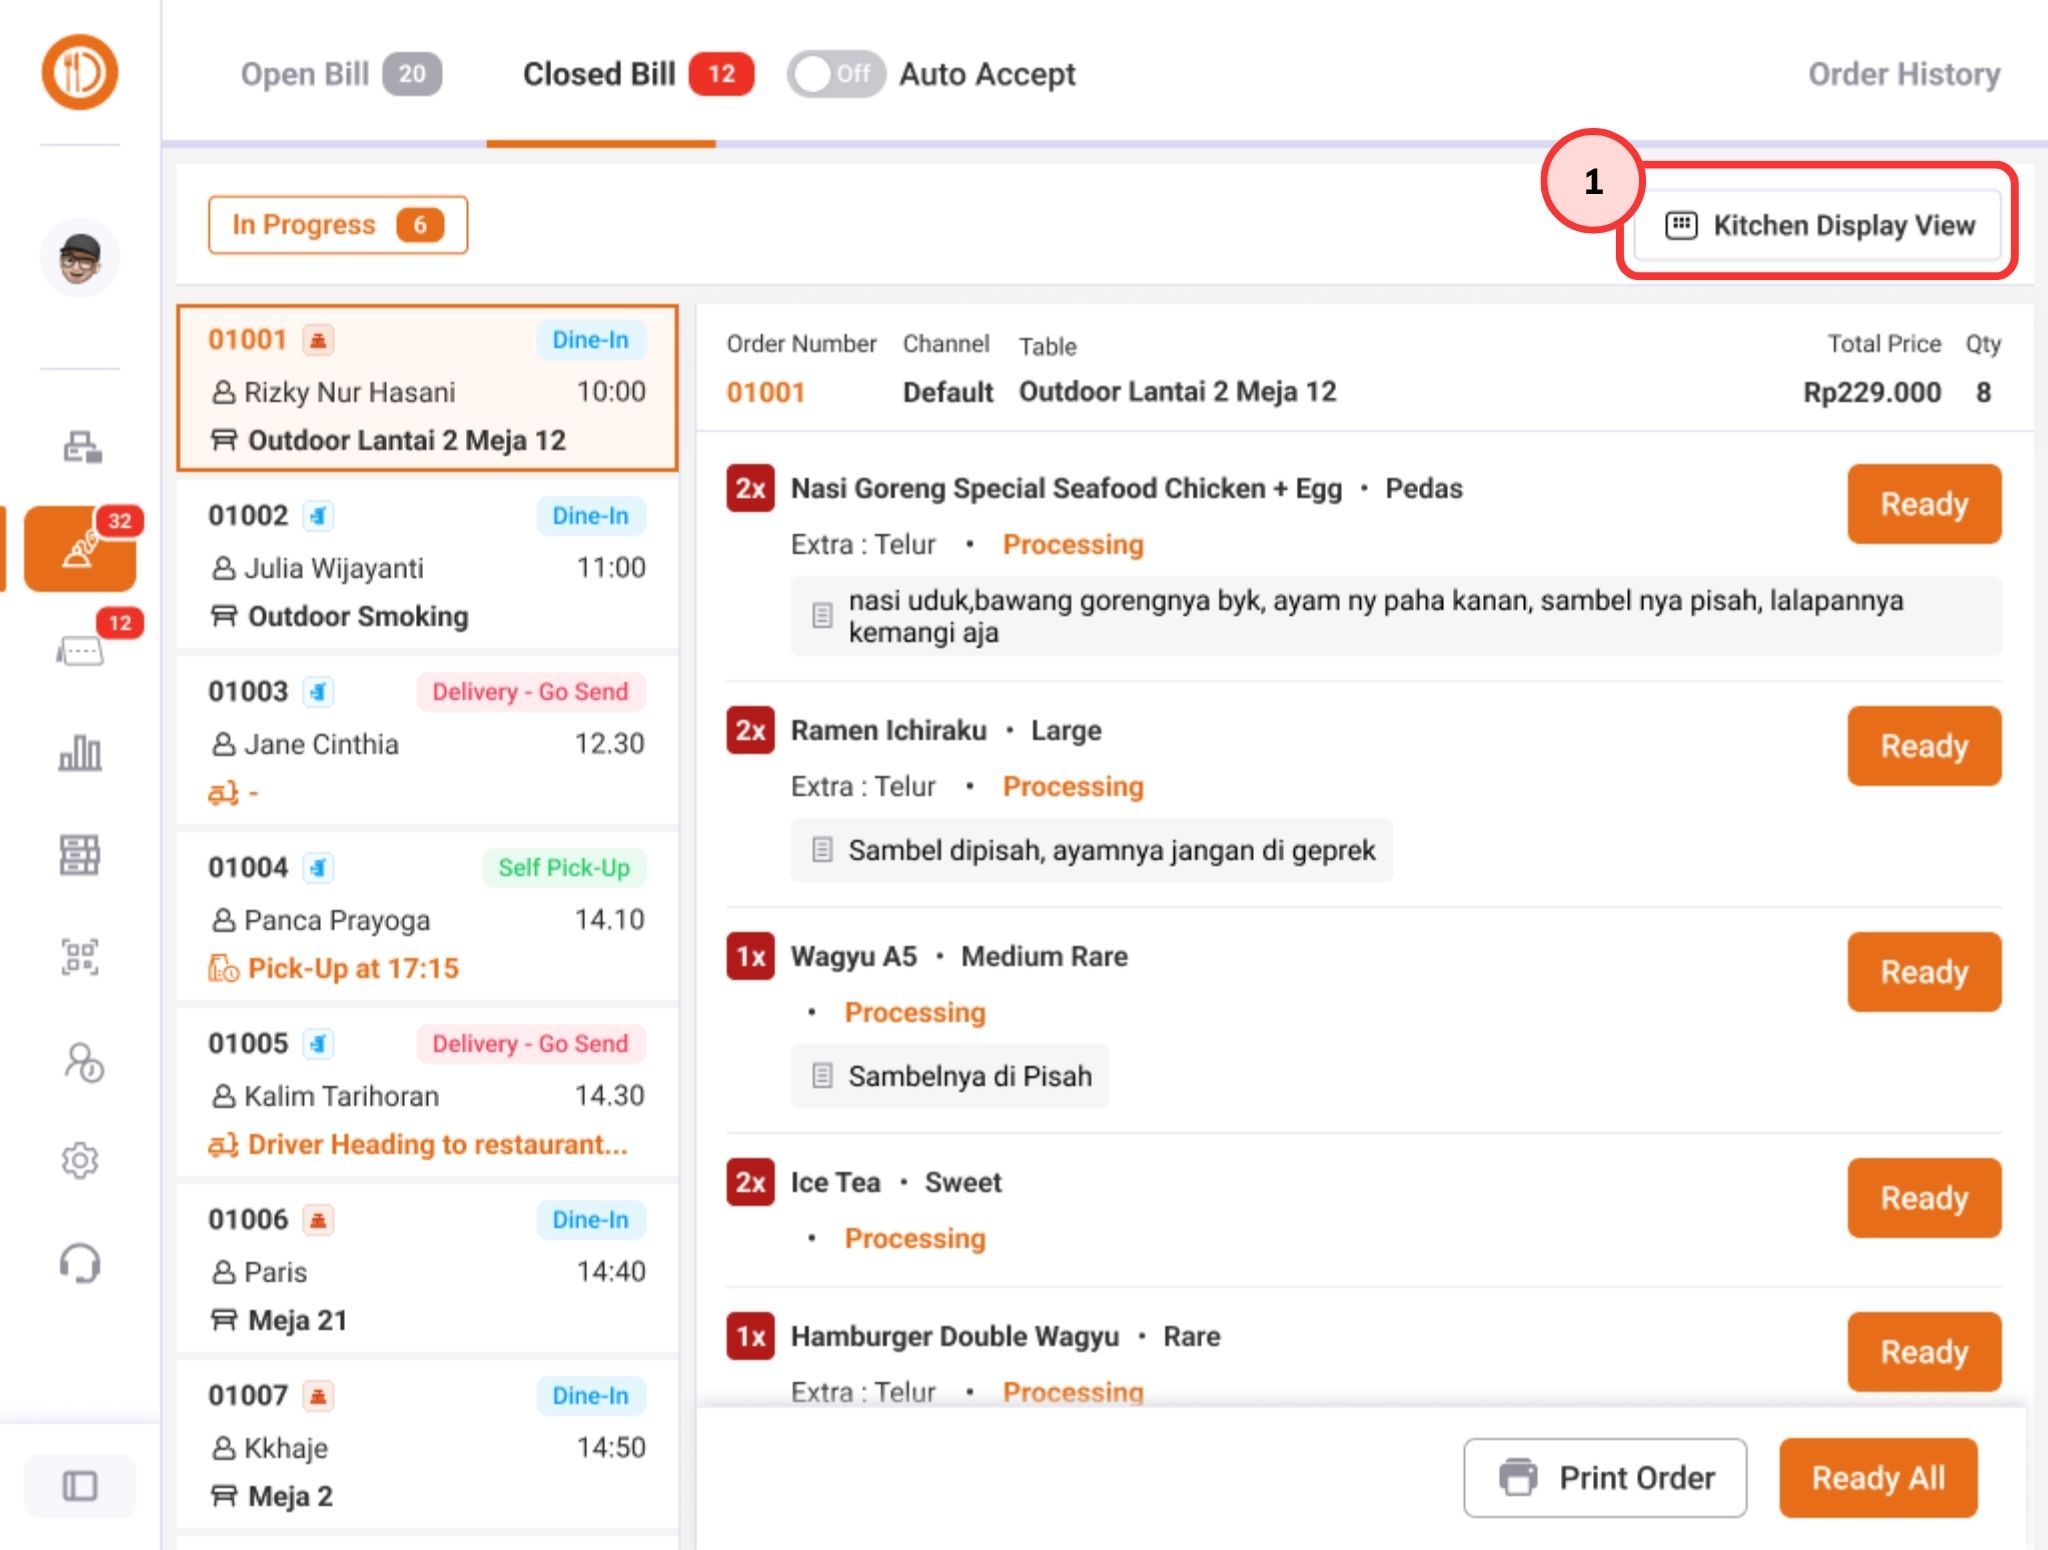Viewport: 2048px width, 1550px height.
Task: Open the cashier POS sidebar icon
Action: pos(81,446)
